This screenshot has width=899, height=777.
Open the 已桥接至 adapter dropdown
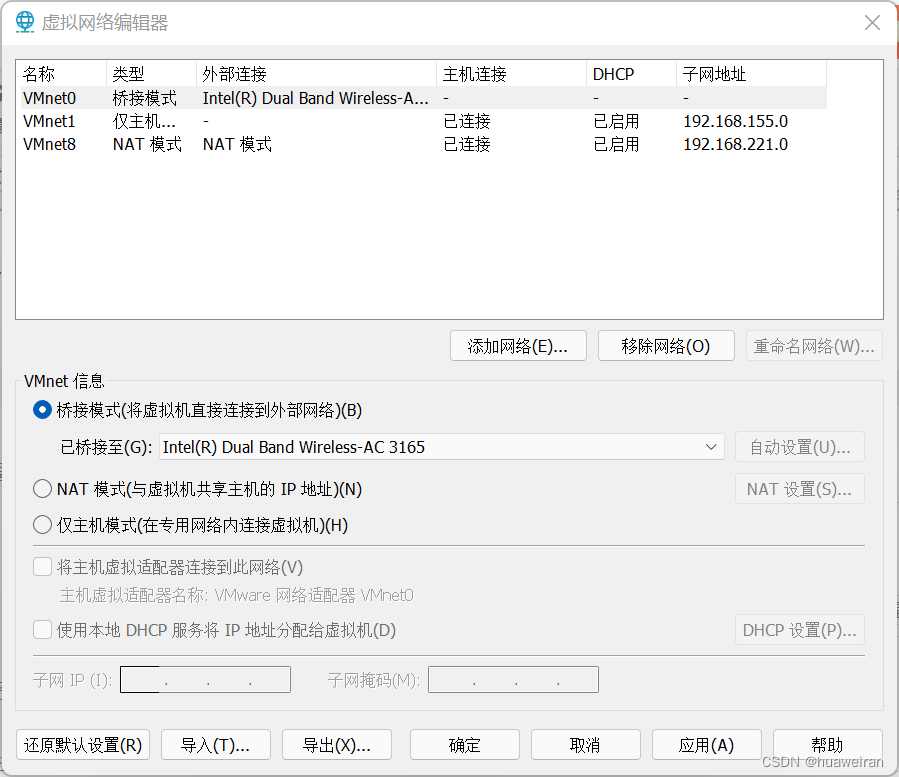click(x=441, y=447)
